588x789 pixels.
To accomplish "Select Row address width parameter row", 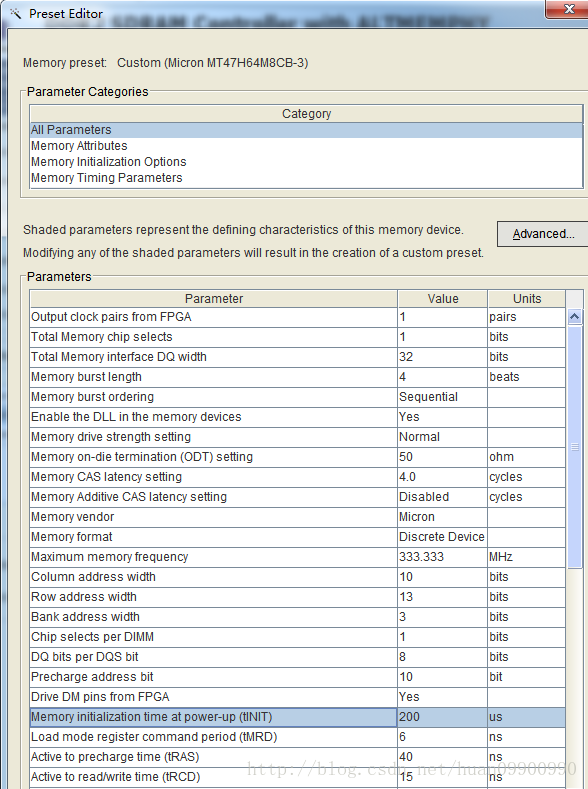I will 297,597.
